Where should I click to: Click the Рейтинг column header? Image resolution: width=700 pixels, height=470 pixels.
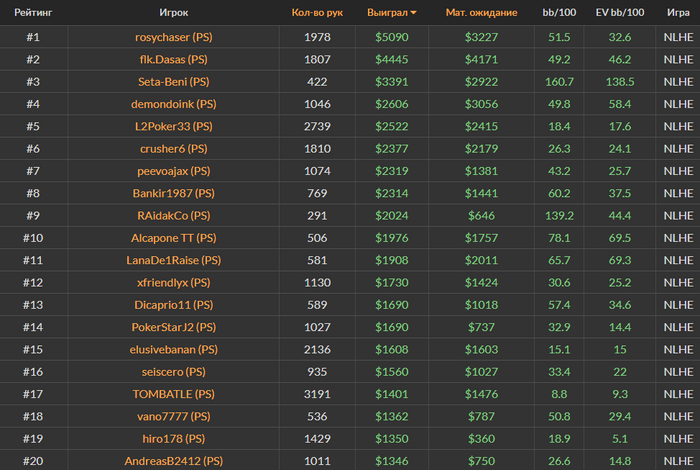point(32,13)
